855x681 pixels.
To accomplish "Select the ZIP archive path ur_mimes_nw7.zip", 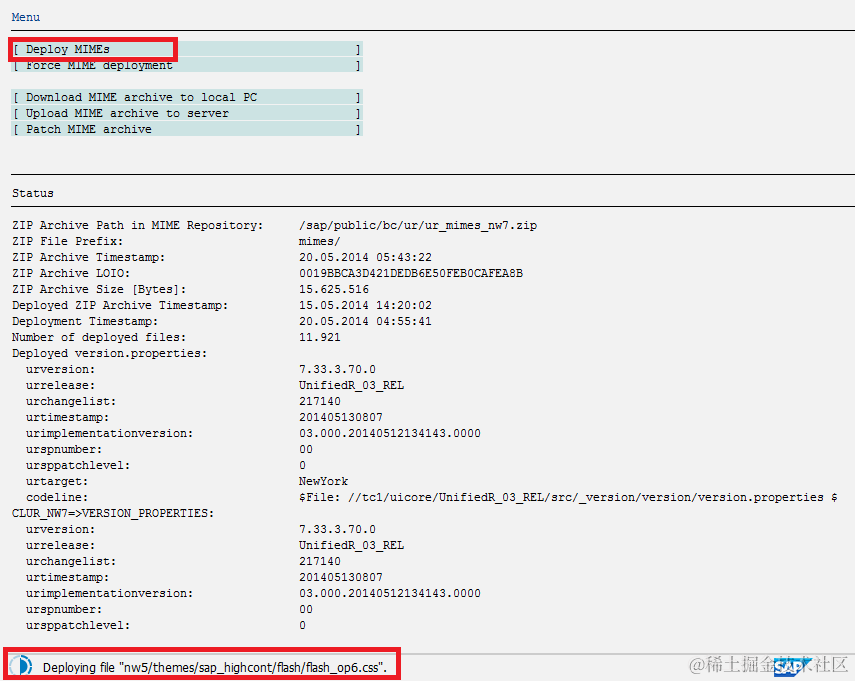I will click(x=418, y=225).
